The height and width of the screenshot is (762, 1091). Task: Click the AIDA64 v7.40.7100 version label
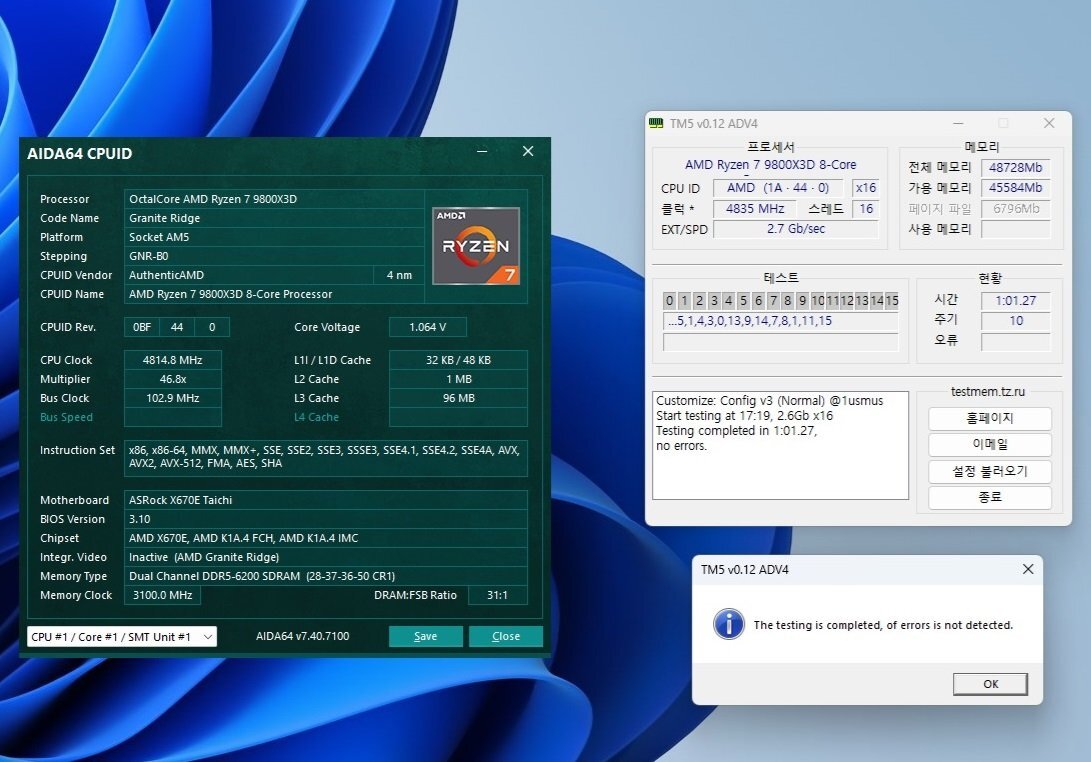click(303, 636)
